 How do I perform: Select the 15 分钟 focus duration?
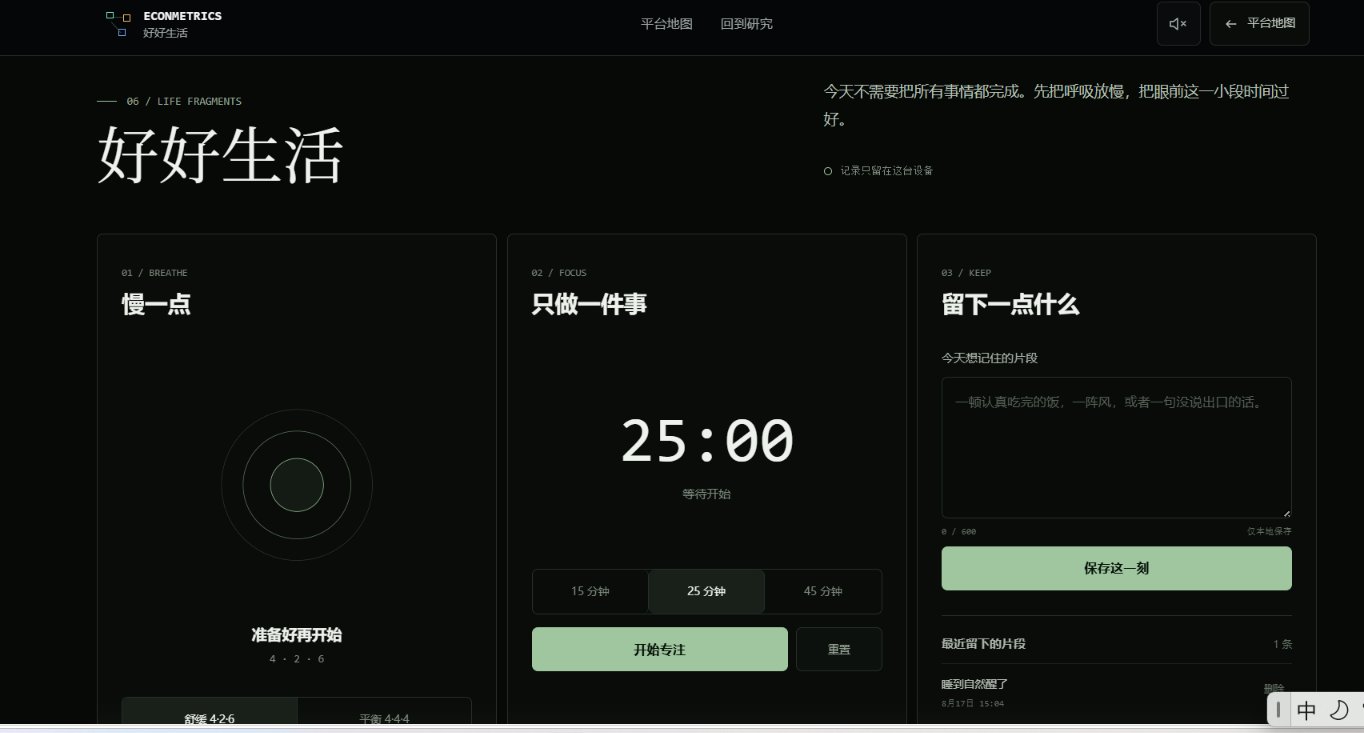pyautogui.click(x=590, y=591)
